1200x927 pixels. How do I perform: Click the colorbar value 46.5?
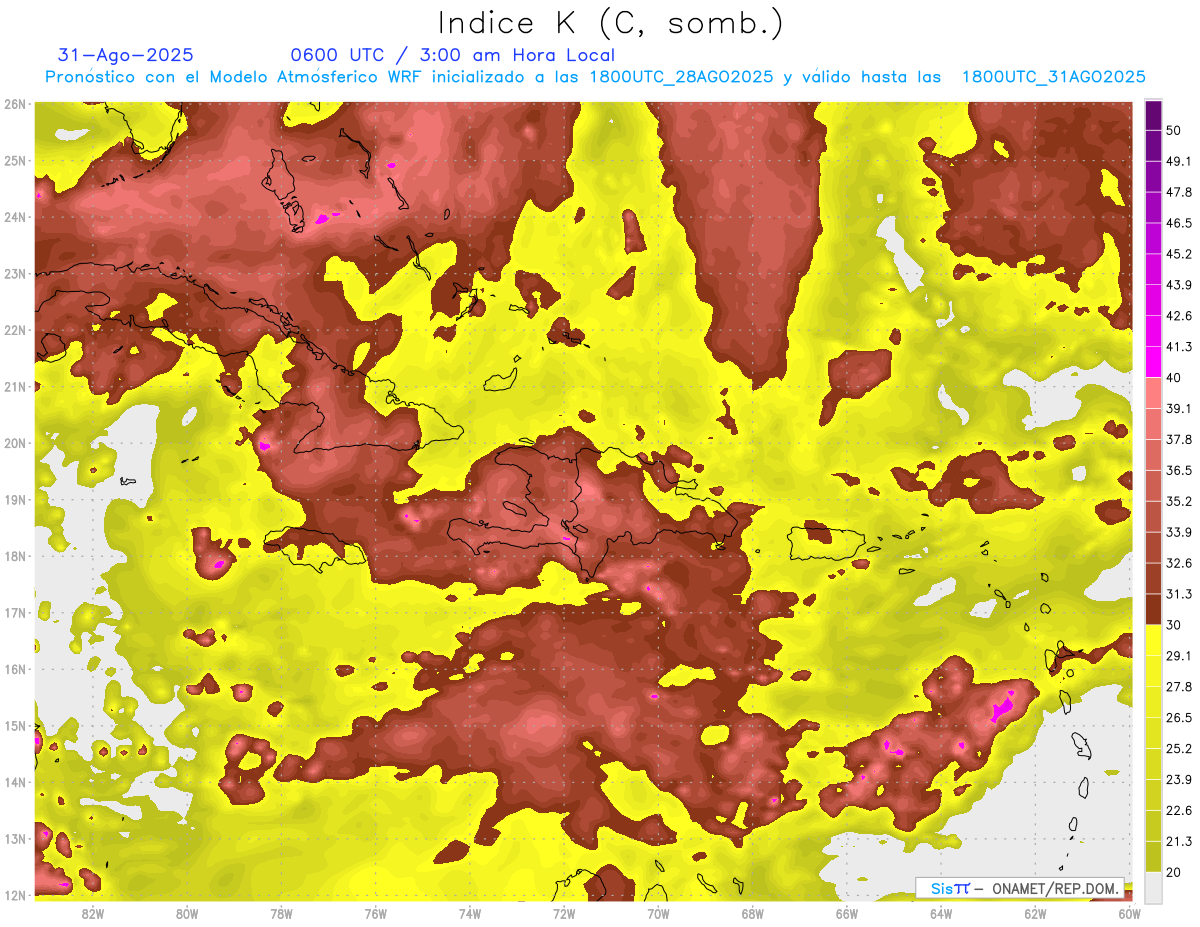pyautogui.click(x=1179, y=223)
